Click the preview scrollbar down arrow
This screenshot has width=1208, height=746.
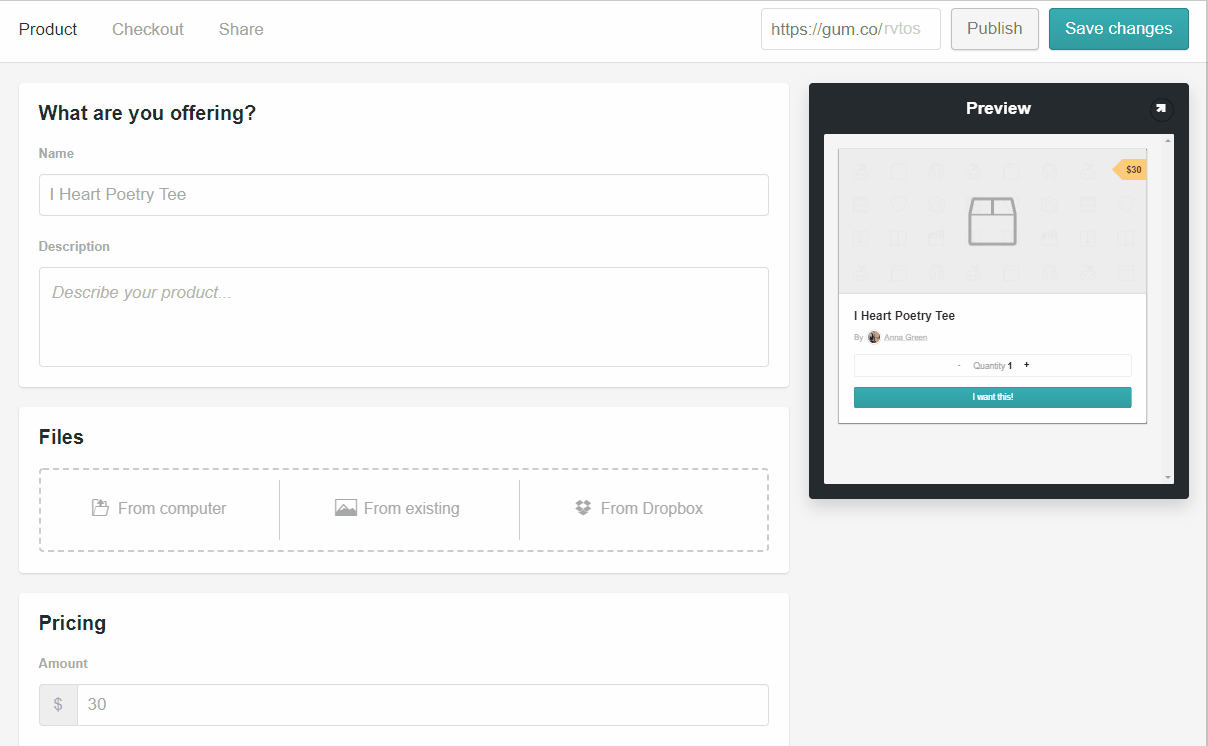tap(1169, 478)
